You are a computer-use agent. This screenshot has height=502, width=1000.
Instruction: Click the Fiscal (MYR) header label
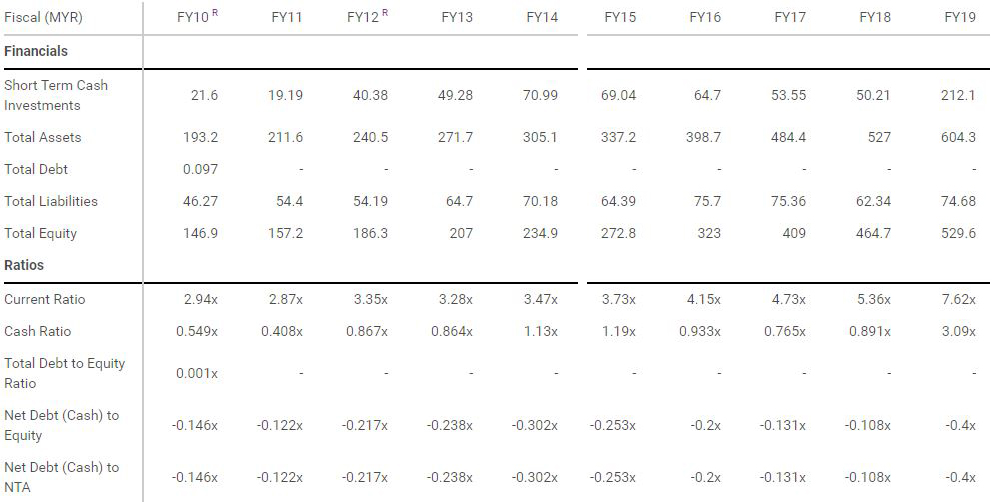point(43,17)
